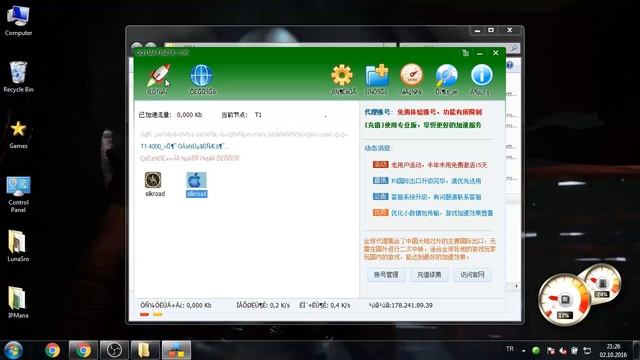Click the TR language indicator
640x360 pixels.
509,349
